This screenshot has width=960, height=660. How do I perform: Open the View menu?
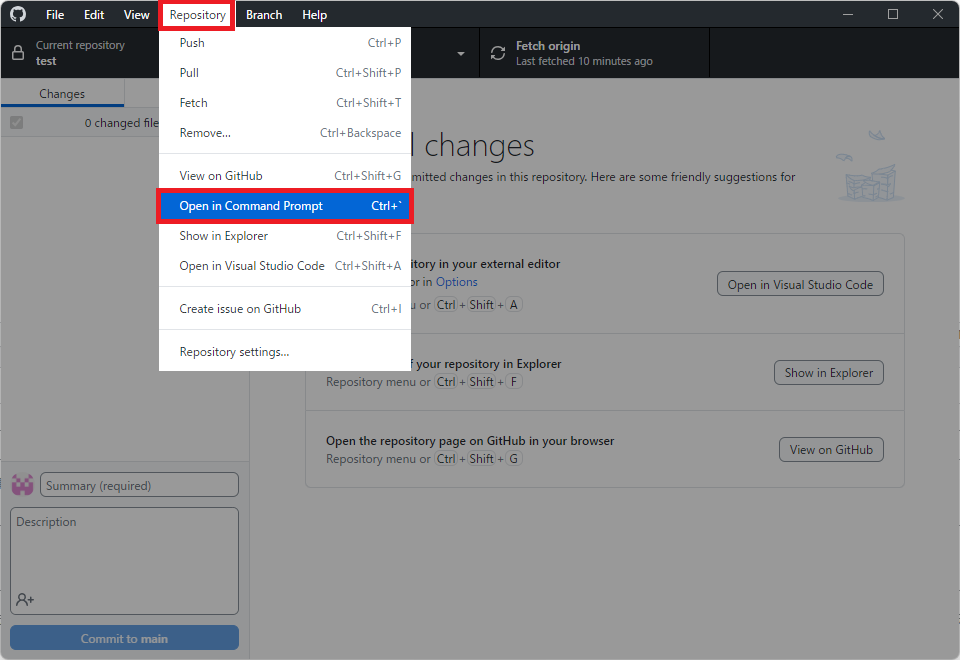click(137, 15)
